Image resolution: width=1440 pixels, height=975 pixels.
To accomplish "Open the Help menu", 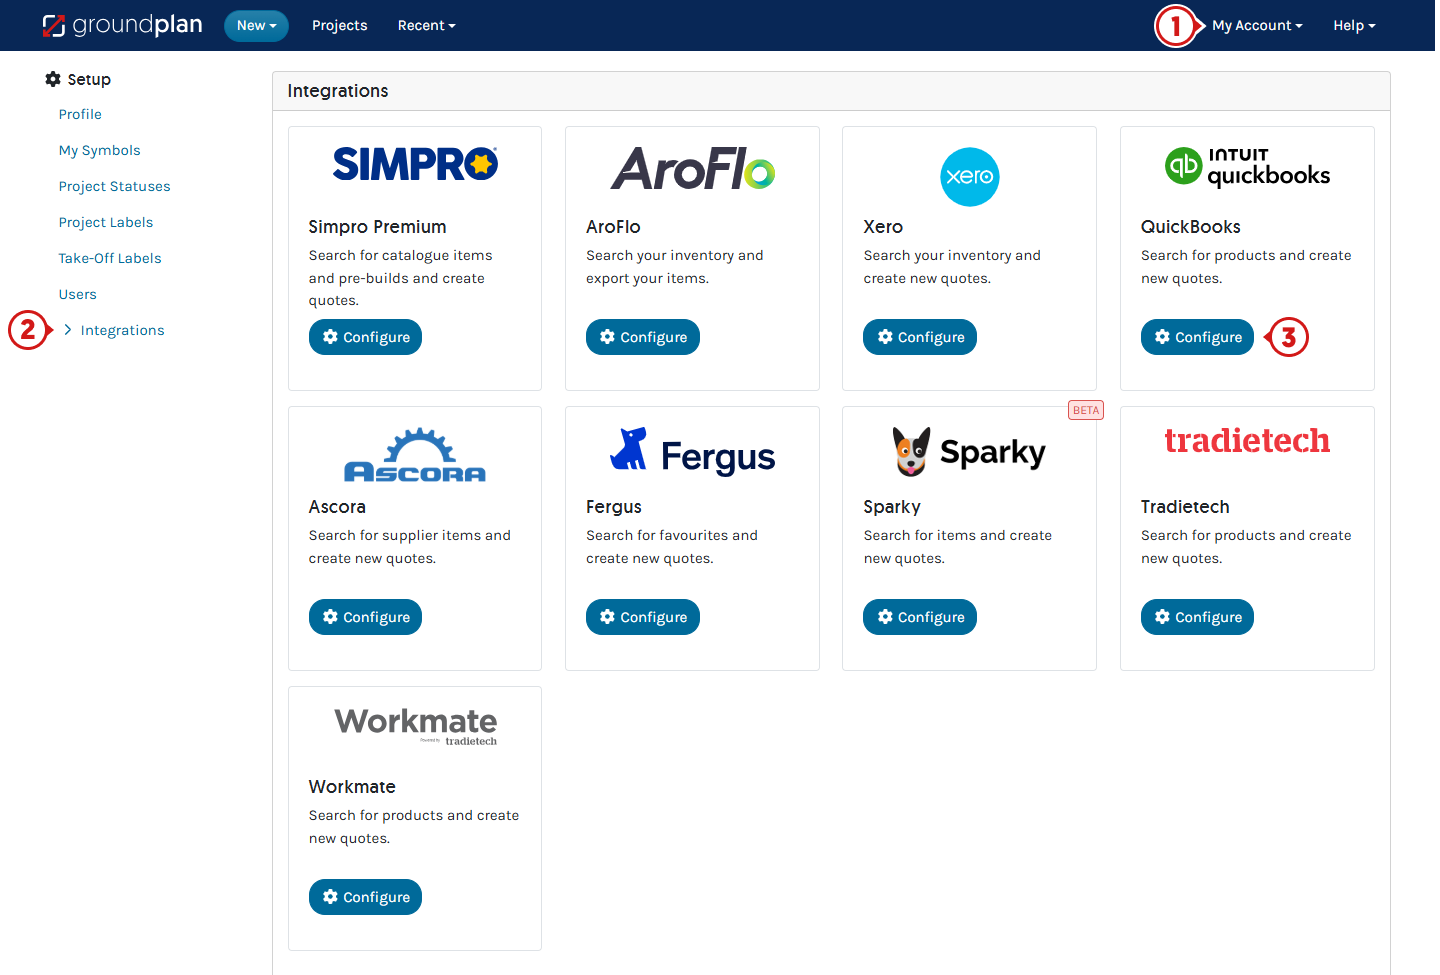I will coord(1354,26).
